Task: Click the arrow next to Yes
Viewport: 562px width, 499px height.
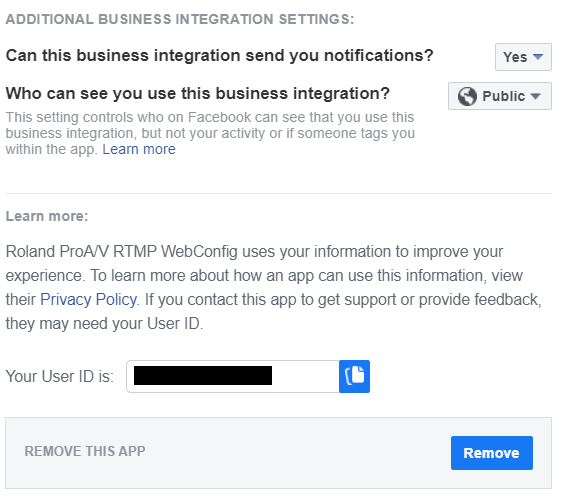Action: (538, 57)
